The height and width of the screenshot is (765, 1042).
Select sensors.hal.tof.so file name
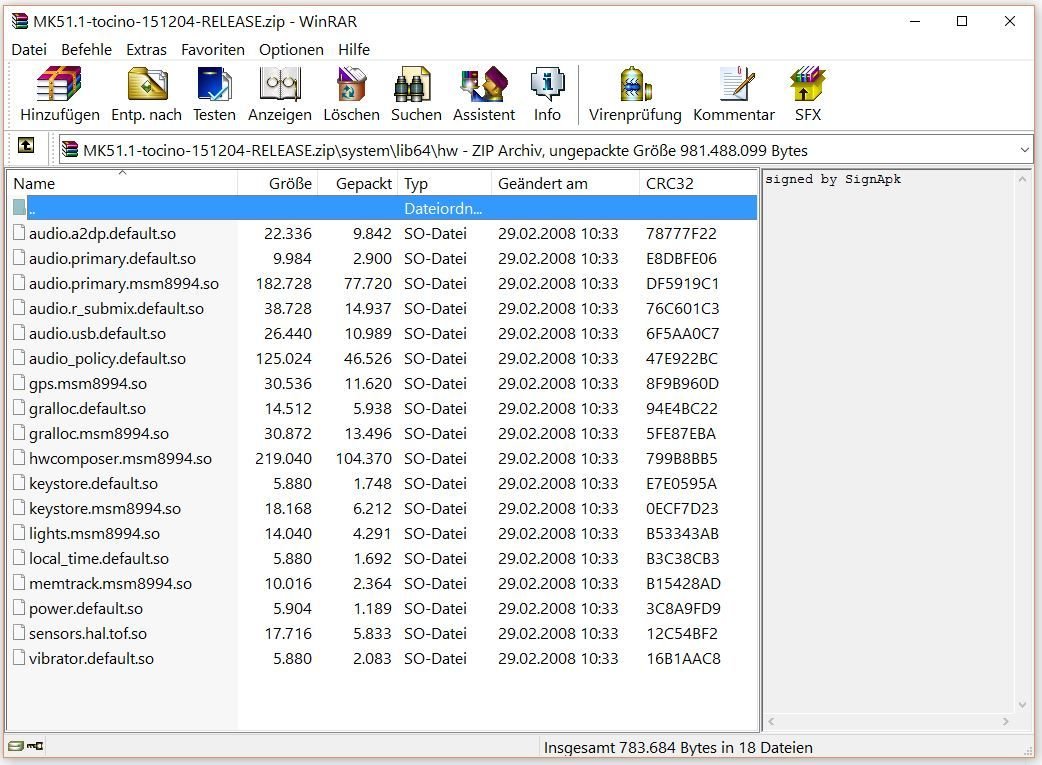(88, 633)
